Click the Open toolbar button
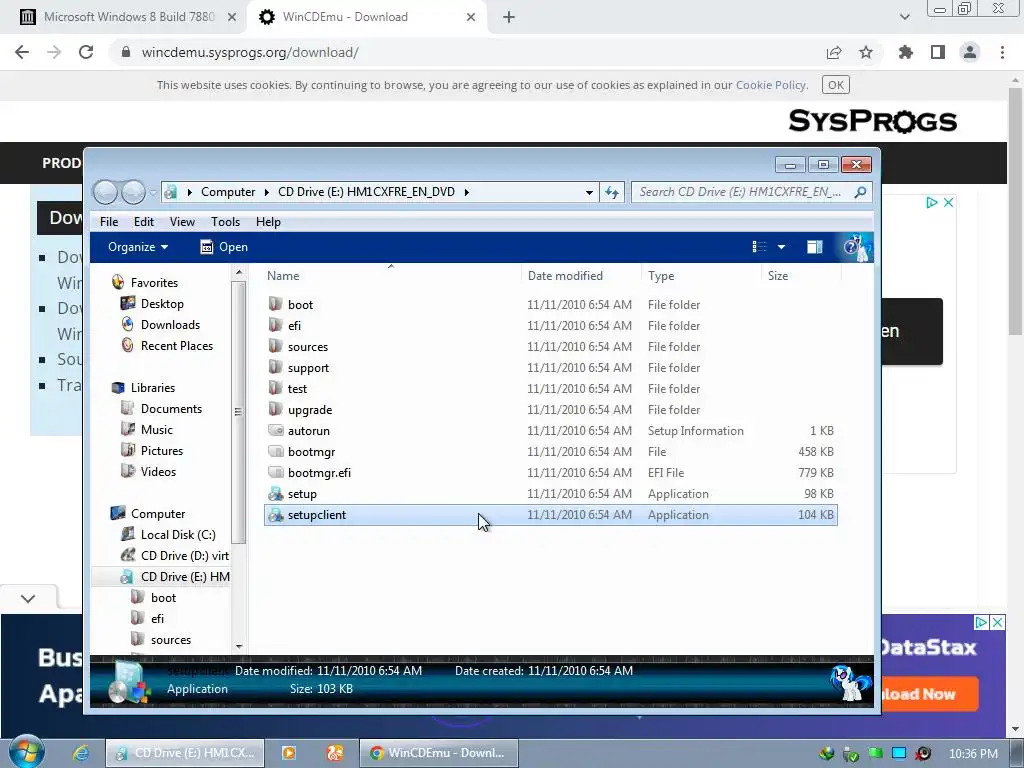 click(x=224, y=247)
